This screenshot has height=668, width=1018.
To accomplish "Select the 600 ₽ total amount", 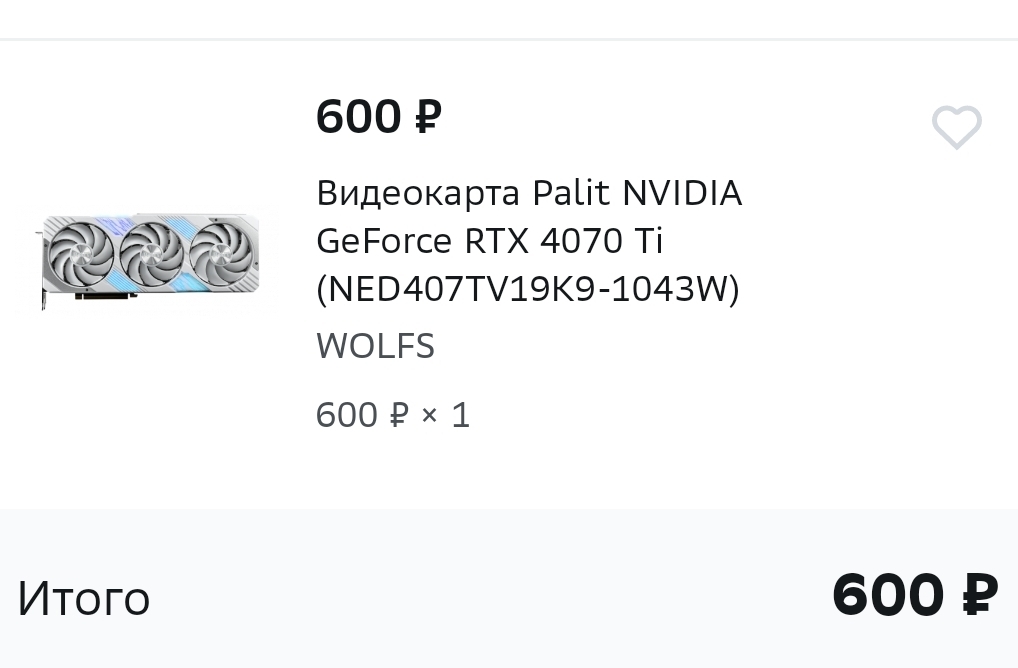I will 915,594.
